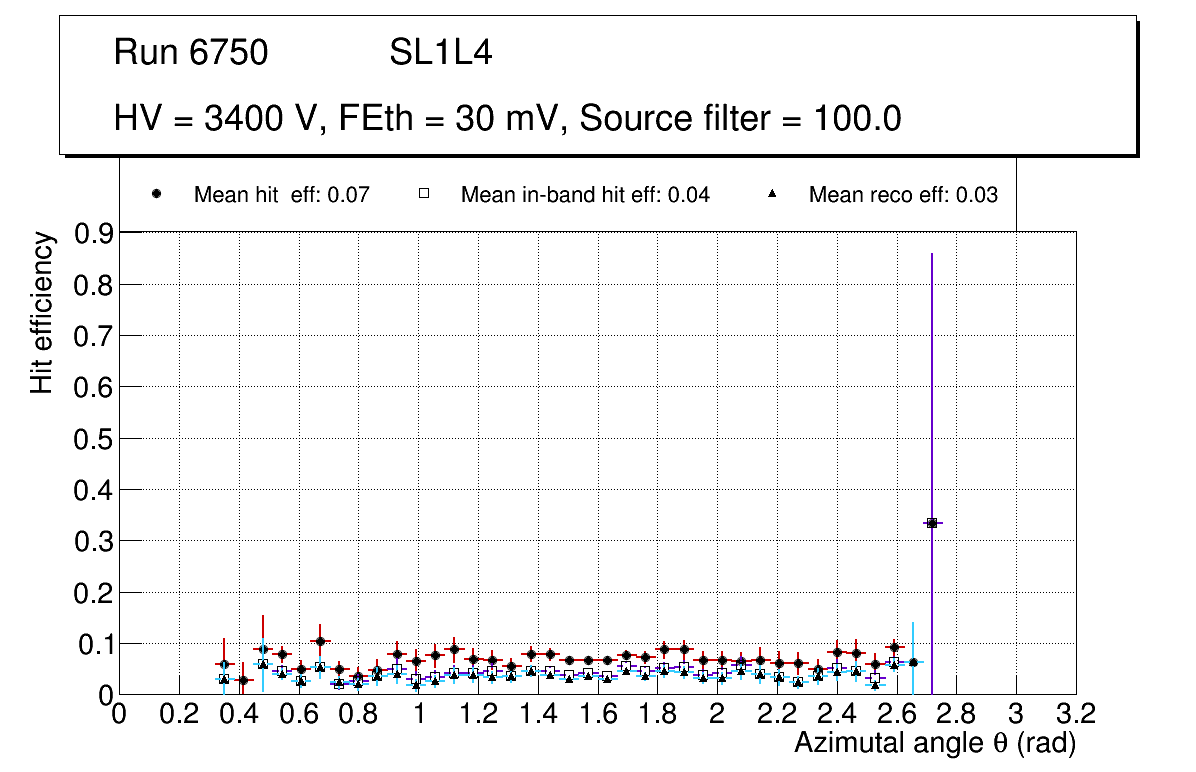
Task: Click the 'Mean hit eff: 0.07' legend label
Action: pos(282,195)
